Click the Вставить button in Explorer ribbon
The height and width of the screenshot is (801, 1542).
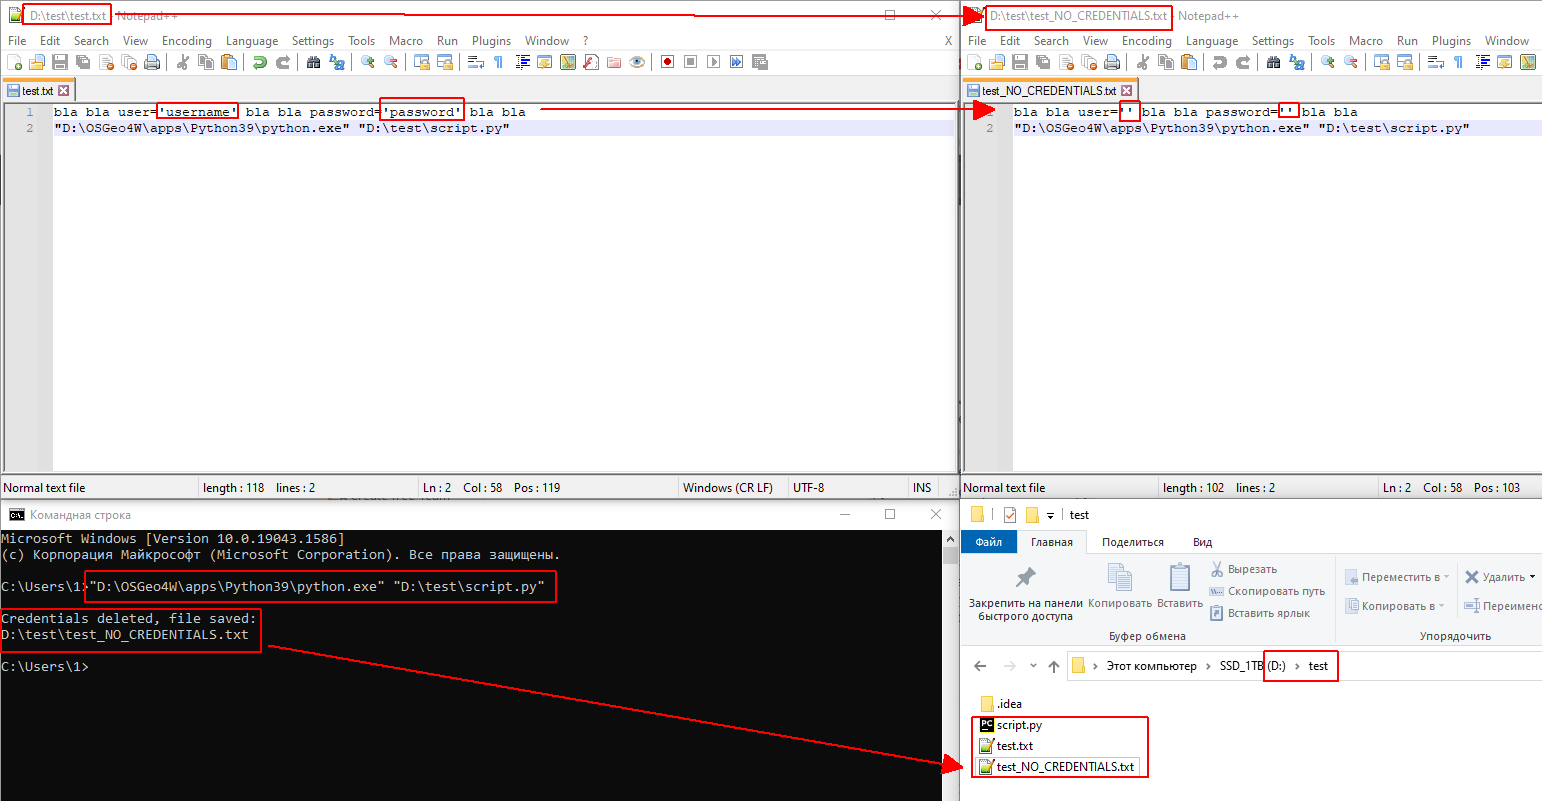click(x=1180, y=586)
